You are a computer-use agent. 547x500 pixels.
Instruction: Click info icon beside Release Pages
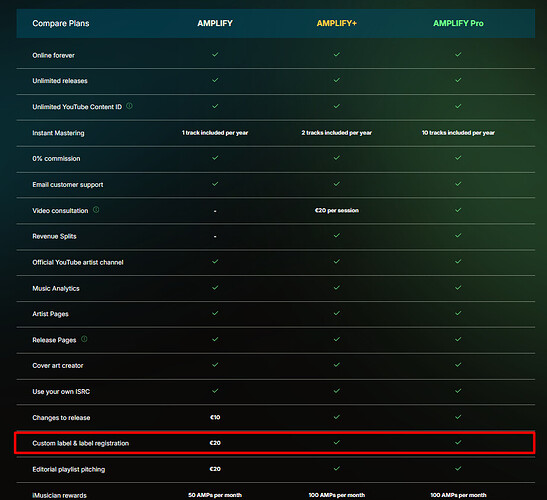(84, 339)
